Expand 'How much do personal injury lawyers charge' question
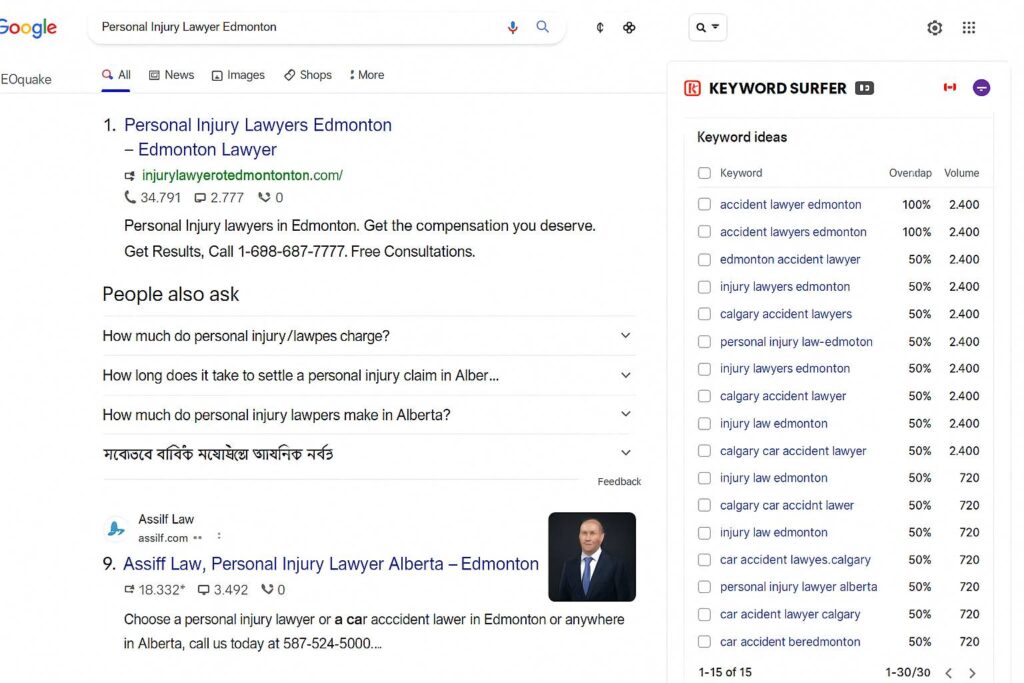The image size is (1024, 683). pos(625,336)
